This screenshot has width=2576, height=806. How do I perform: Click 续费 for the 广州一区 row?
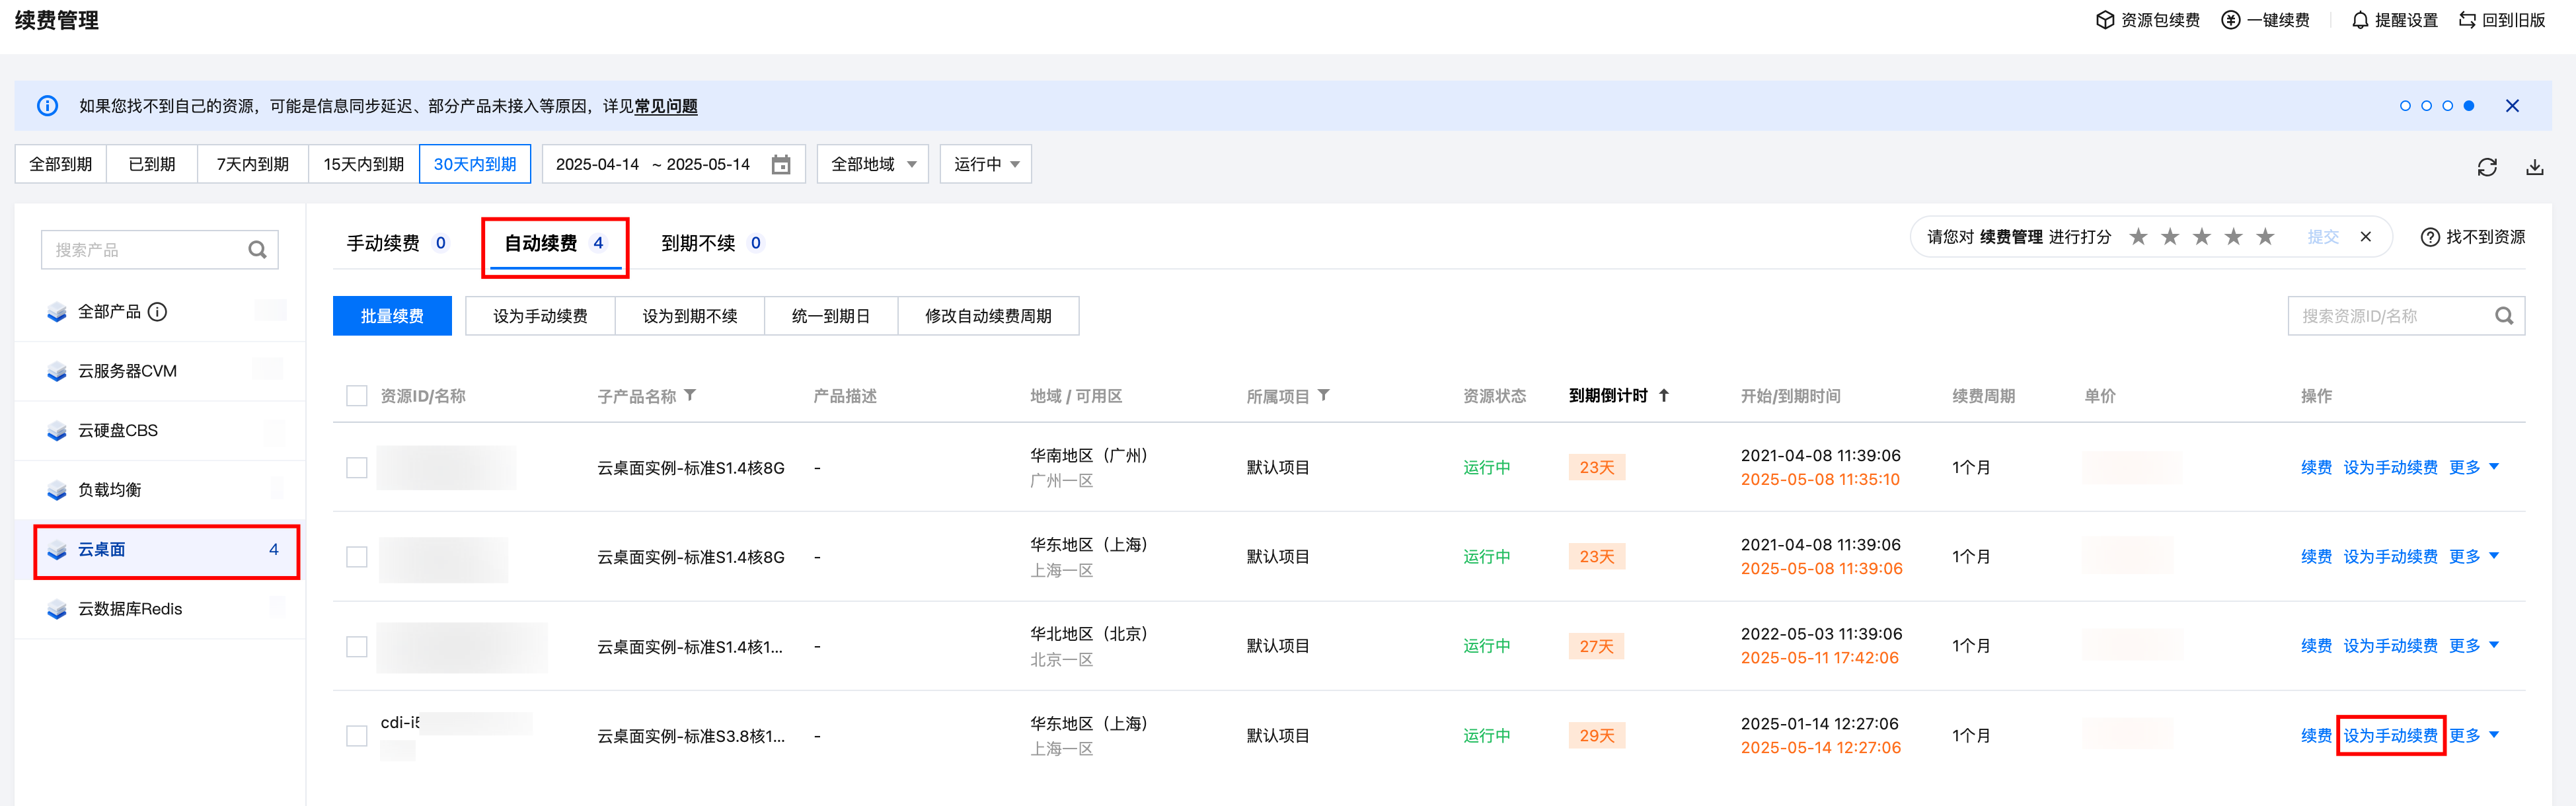[x=2316, y=468]
